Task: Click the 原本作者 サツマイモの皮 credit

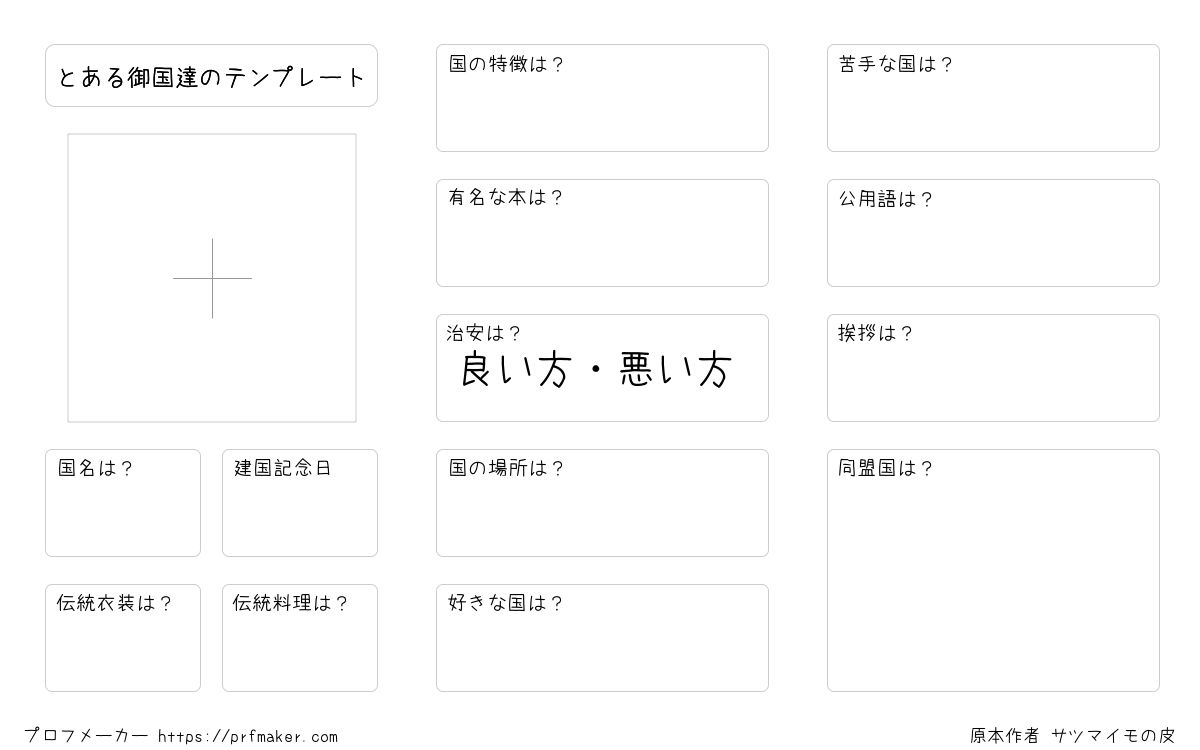Action: [x=1072, y=736]
